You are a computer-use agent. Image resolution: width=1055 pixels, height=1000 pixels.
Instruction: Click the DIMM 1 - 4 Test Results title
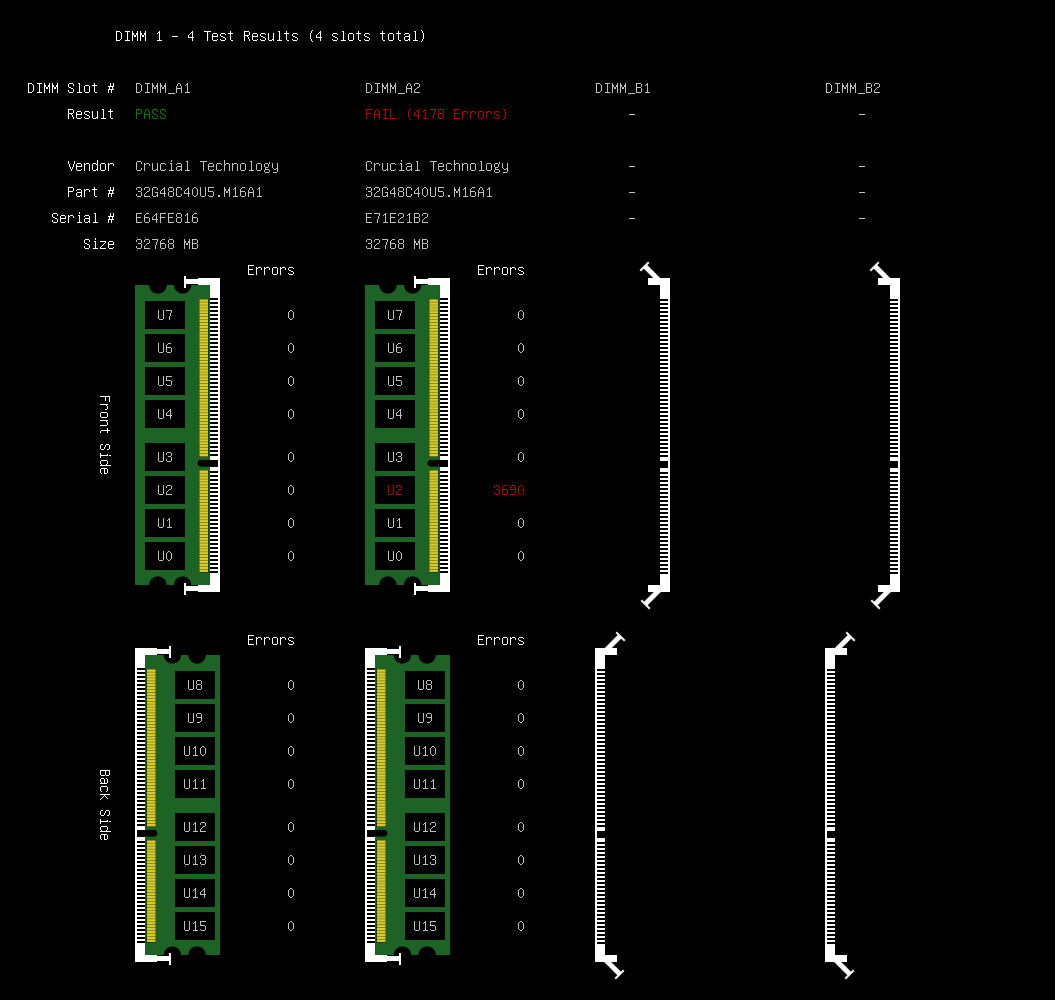270,36
